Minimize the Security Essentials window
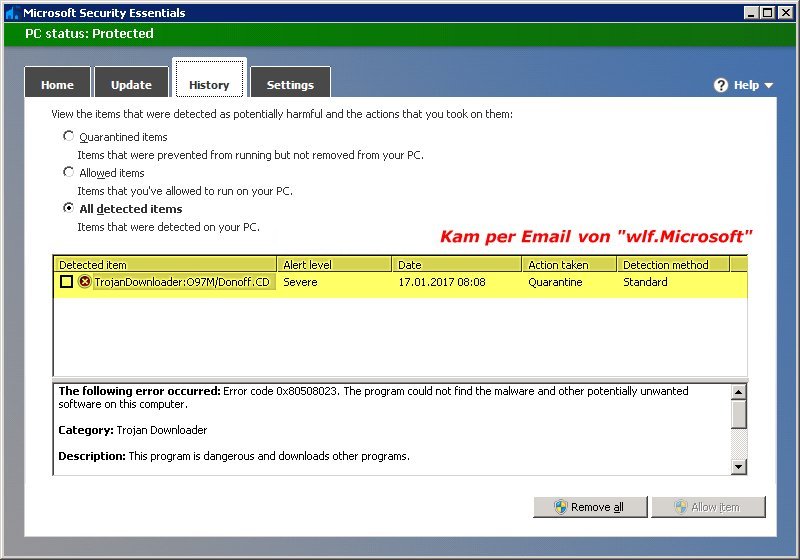 pyautogui.click(x=751, y=13)
